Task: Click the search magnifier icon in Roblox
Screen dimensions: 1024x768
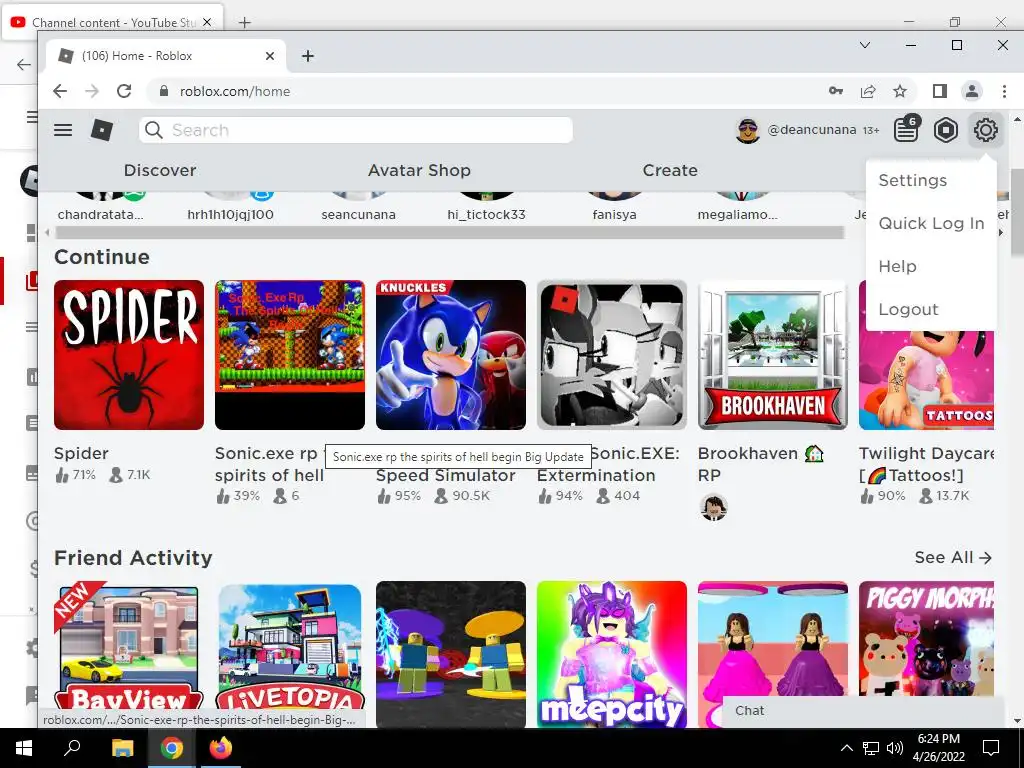Action: tap(153, 130)
